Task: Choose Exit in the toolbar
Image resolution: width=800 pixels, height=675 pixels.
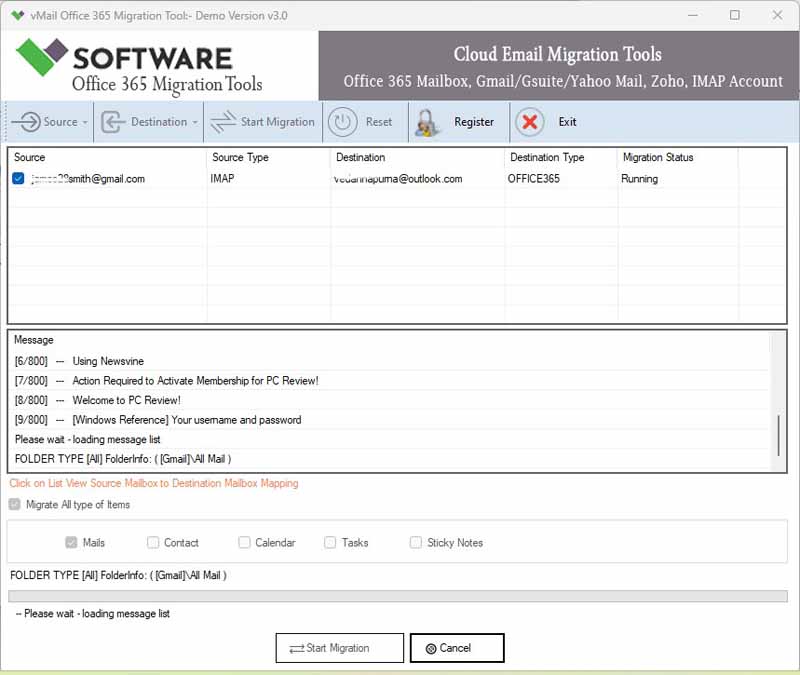Action: [567, 122]
